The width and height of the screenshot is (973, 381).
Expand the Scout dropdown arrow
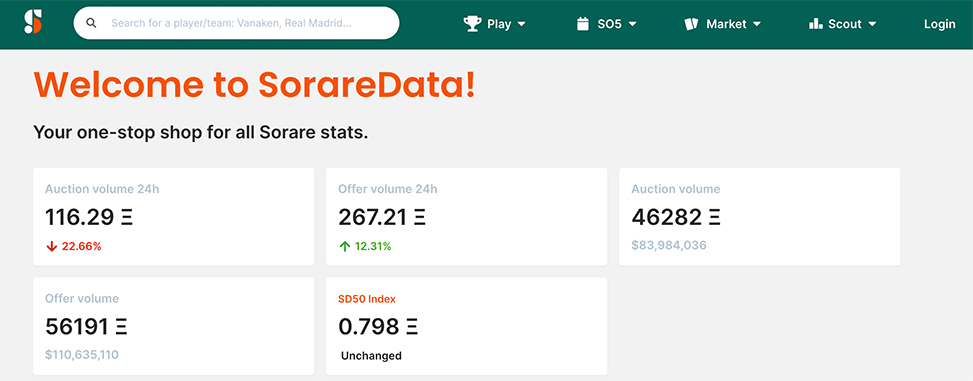pyautogui.click(x=872, y=24)
